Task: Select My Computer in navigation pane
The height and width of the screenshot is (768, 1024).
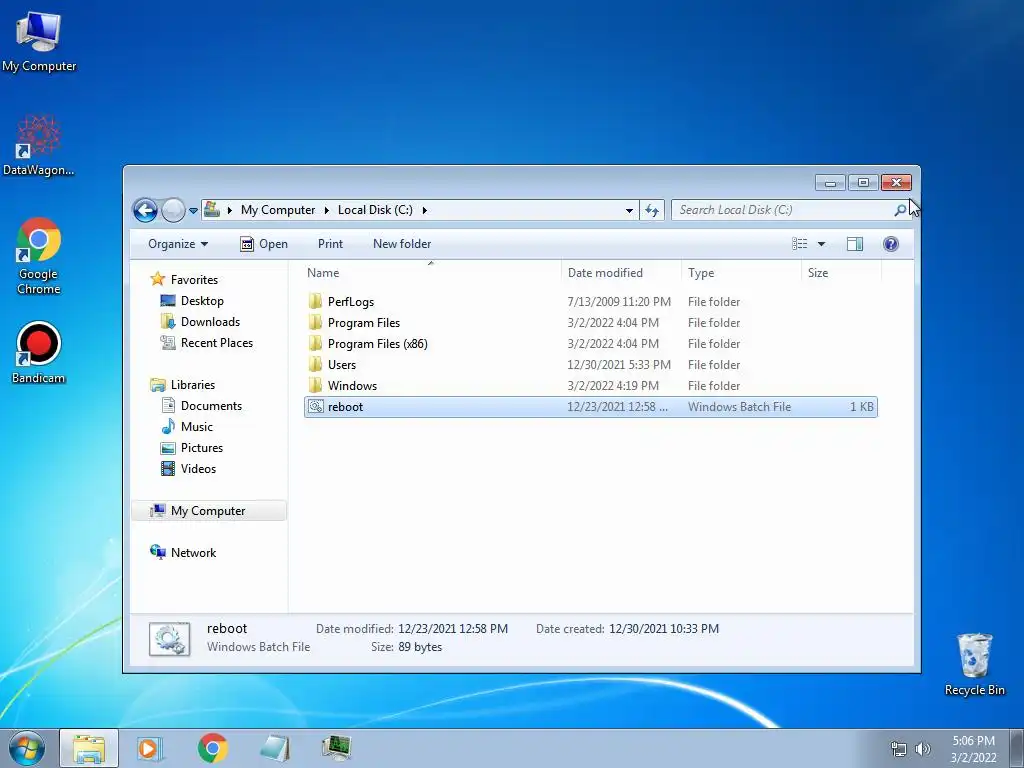Action: [209, 511]
